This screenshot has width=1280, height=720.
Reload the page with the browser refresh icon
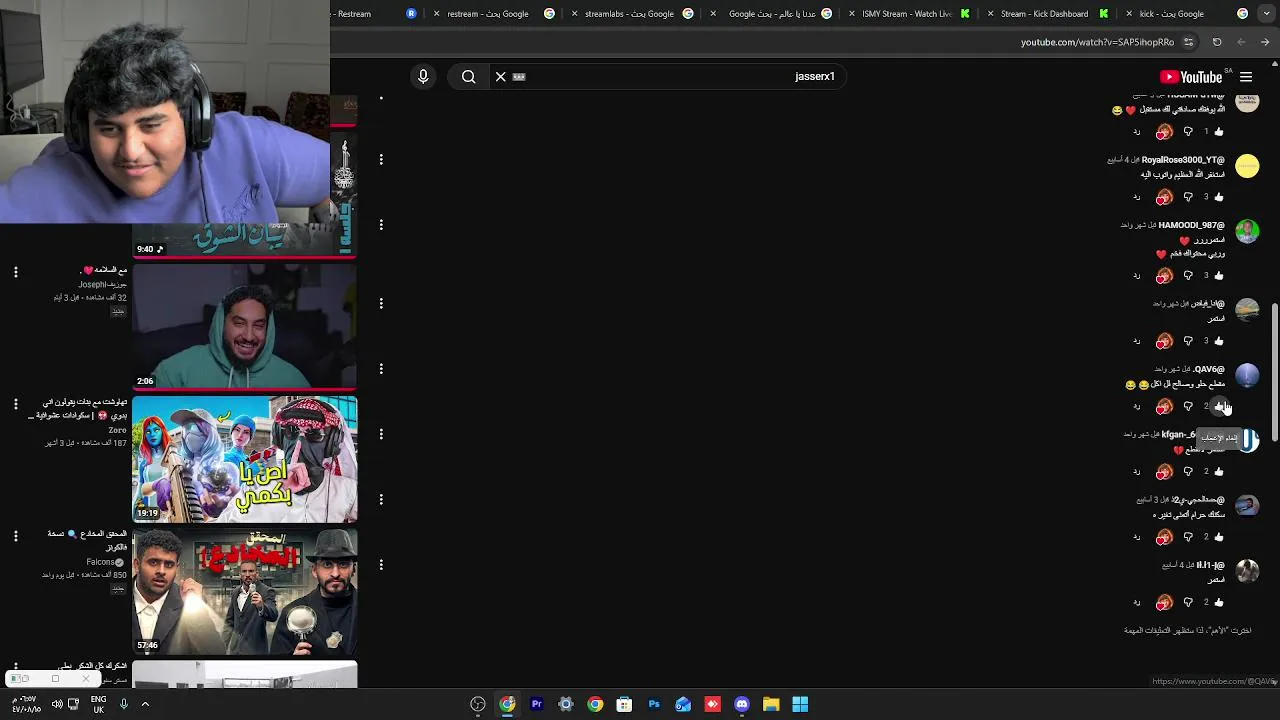1217,42
